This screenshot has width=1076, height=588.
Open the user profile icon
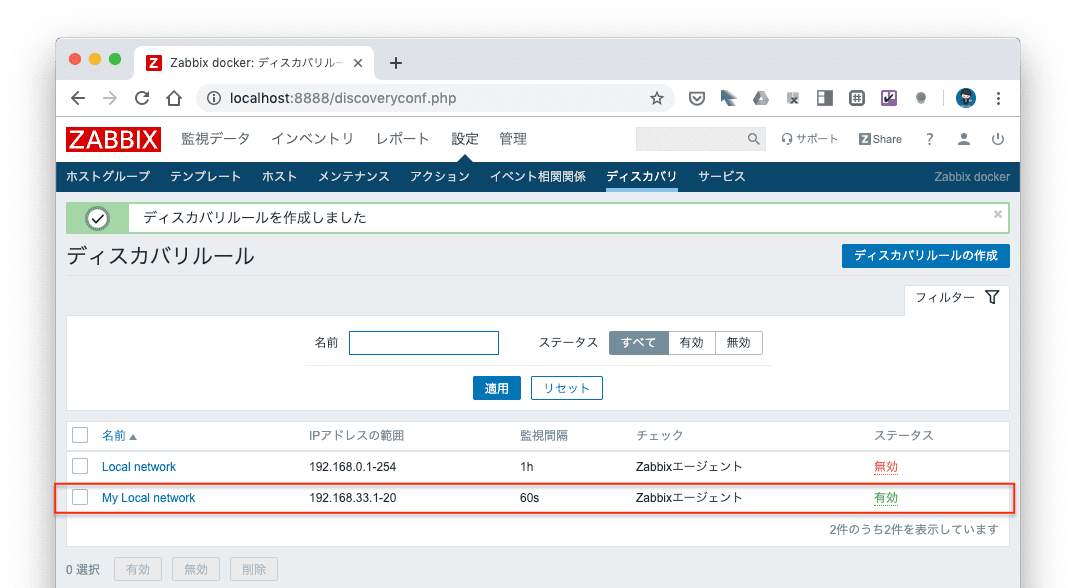[x=963, y=139]
